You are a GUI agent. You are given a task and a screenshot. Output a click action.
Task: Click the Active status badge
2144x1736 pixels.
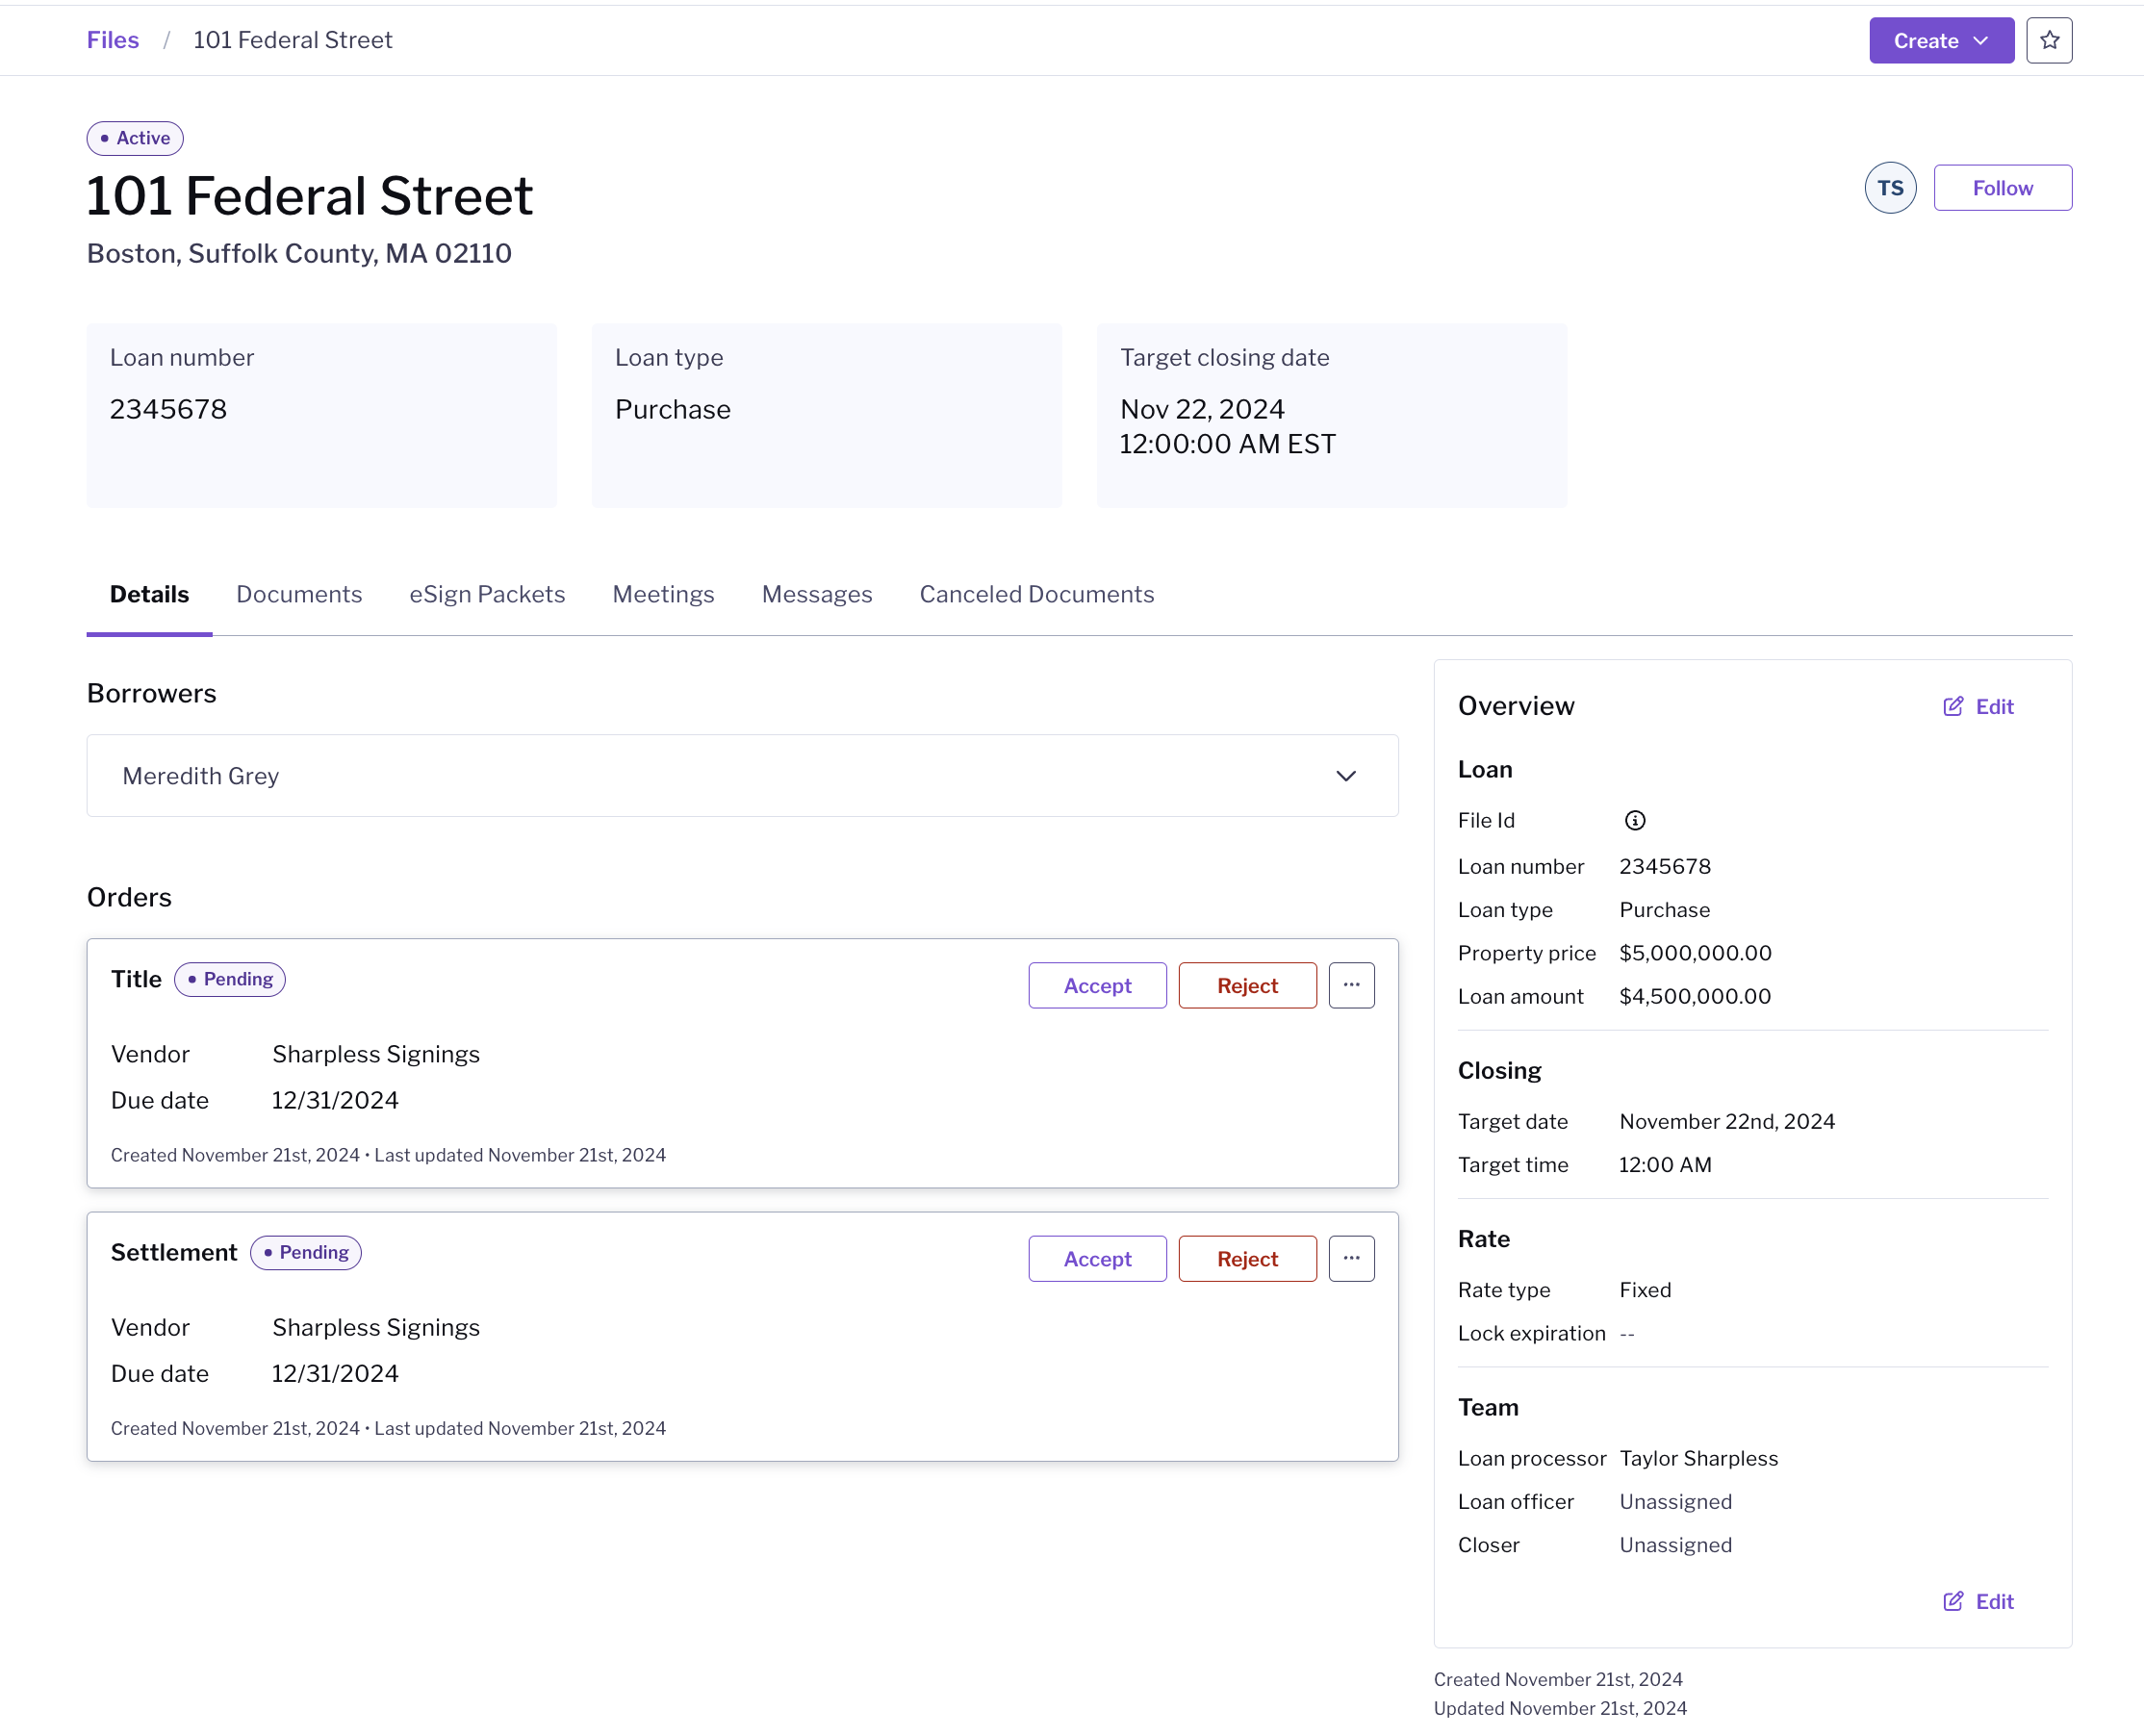click(135, 138)
